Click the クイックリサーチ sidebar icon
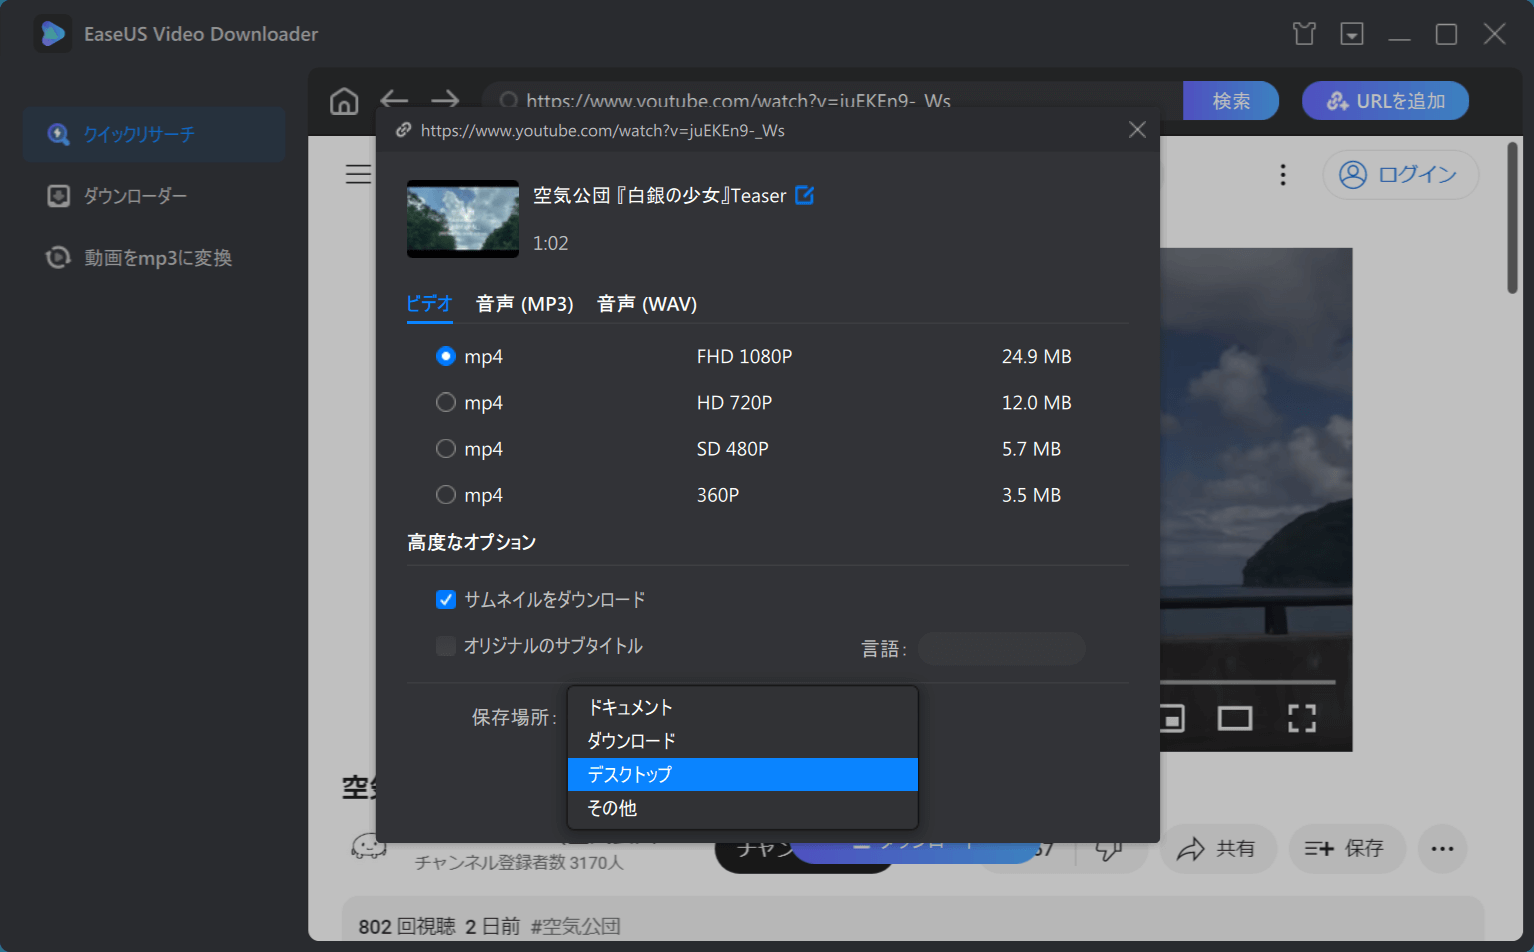Image resolution: width=1534 pixels, height=952 pixels. [x=59, y=134]
